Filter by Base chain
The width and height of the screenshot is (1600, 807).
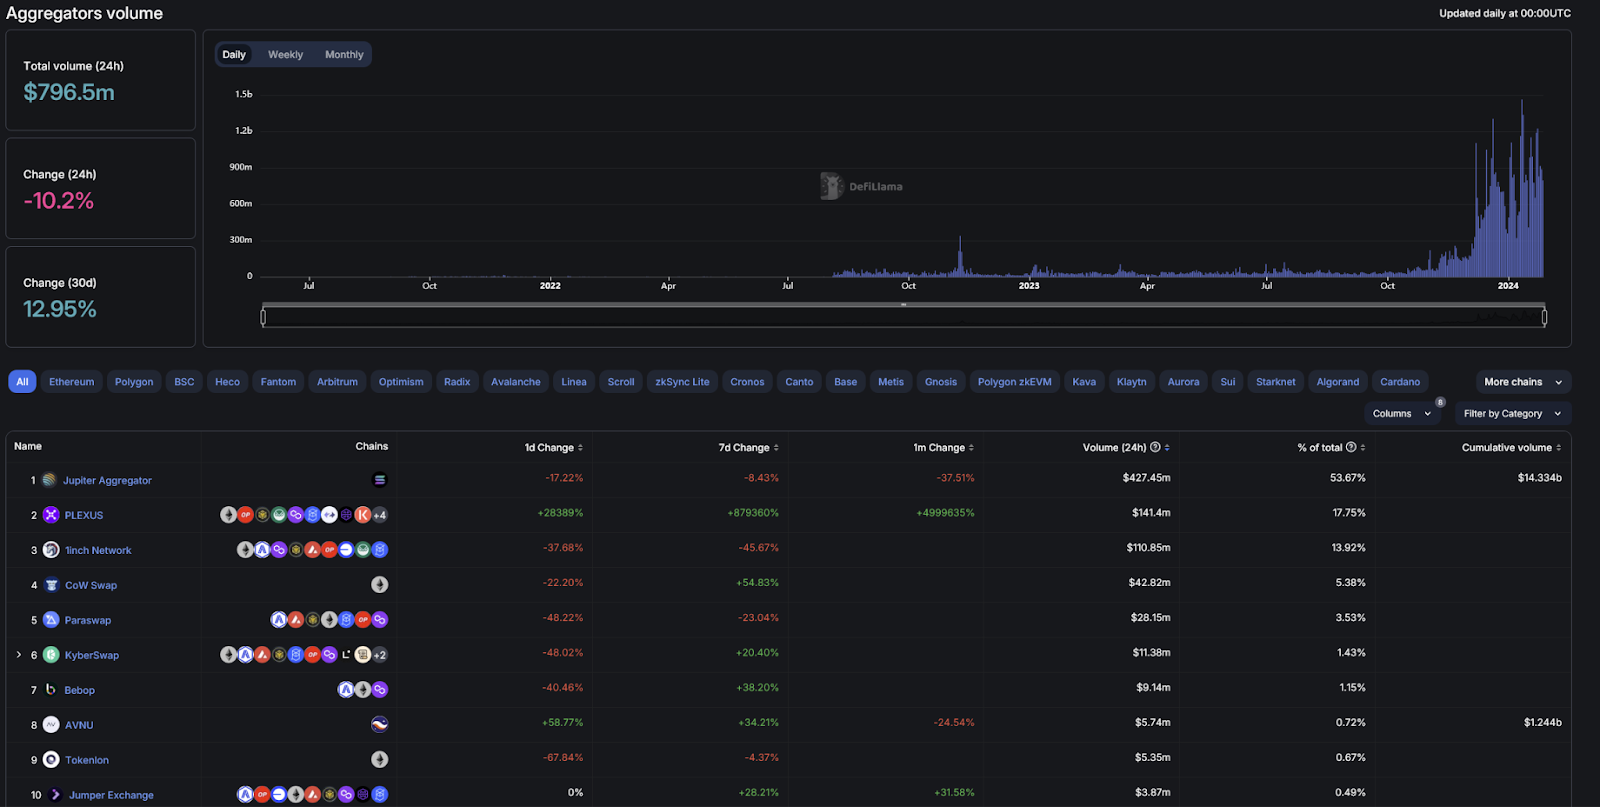846,382
